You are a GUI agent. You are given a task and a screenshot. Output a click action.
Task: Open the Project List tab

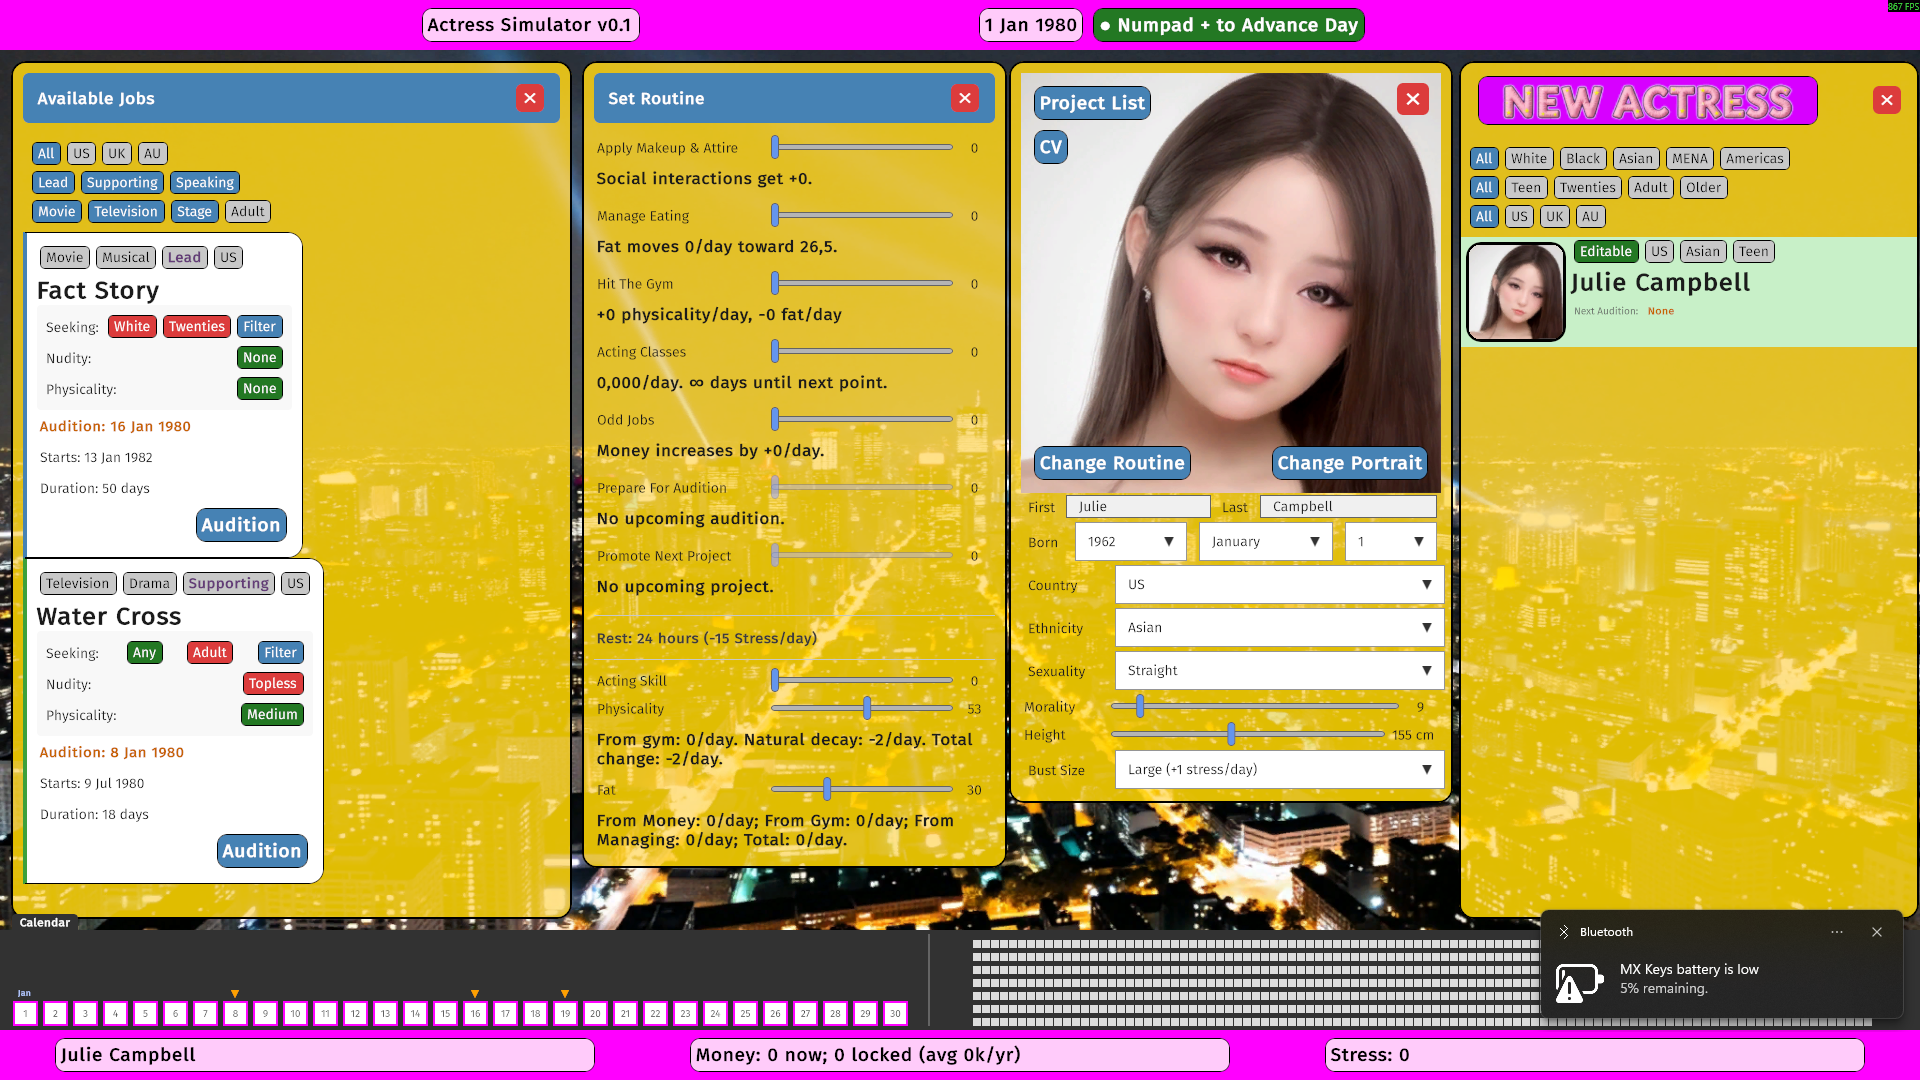tap(1091, 103)
